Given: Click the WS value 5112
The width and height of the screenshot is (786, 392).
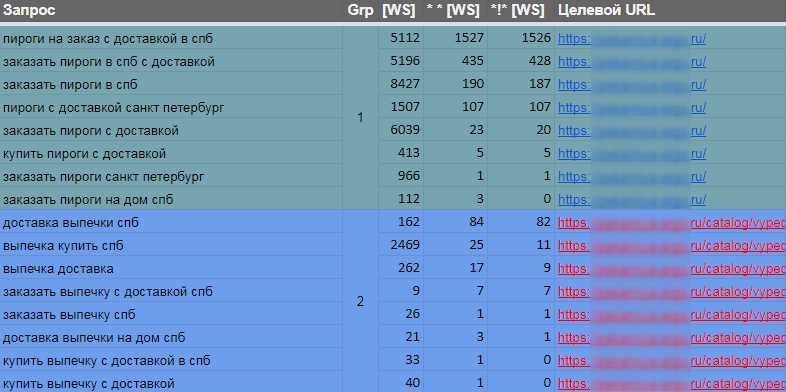Looking at the screenshot, I should tap(405, 39).
